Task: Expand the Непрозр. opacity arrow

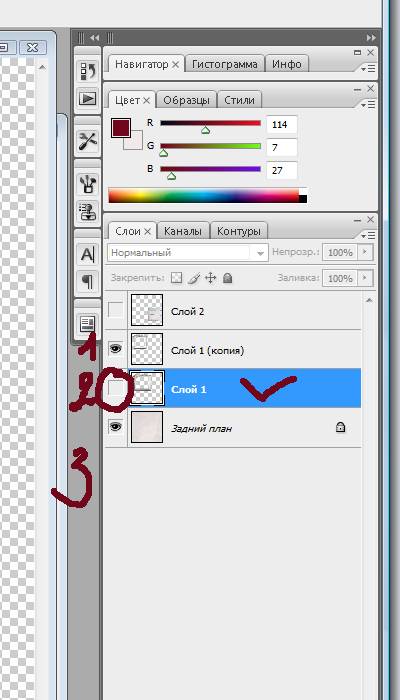Action: coord(365,252)
